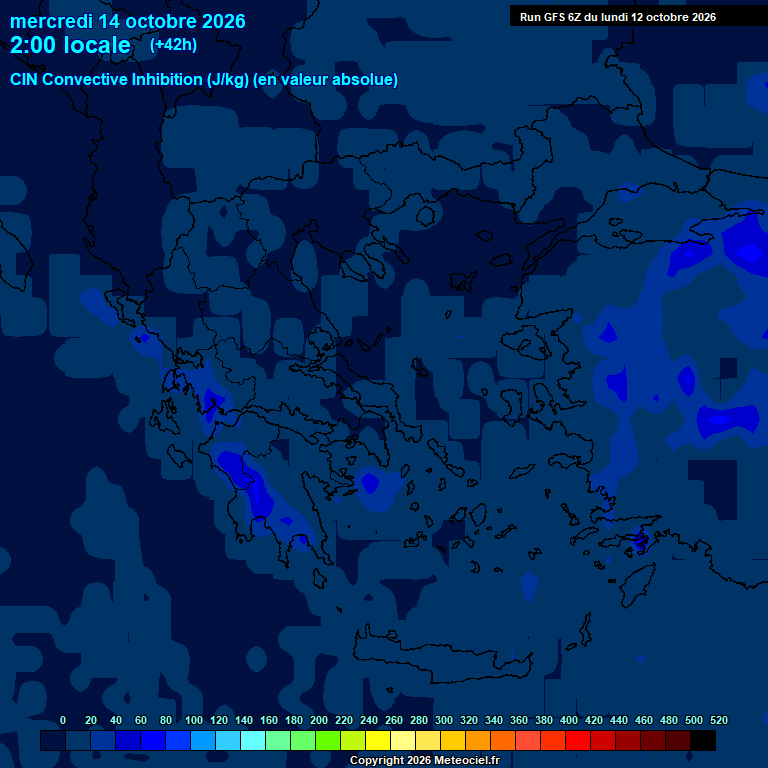768x768 pixels.
Task: Click the legend value '20'
Action: 91,720
